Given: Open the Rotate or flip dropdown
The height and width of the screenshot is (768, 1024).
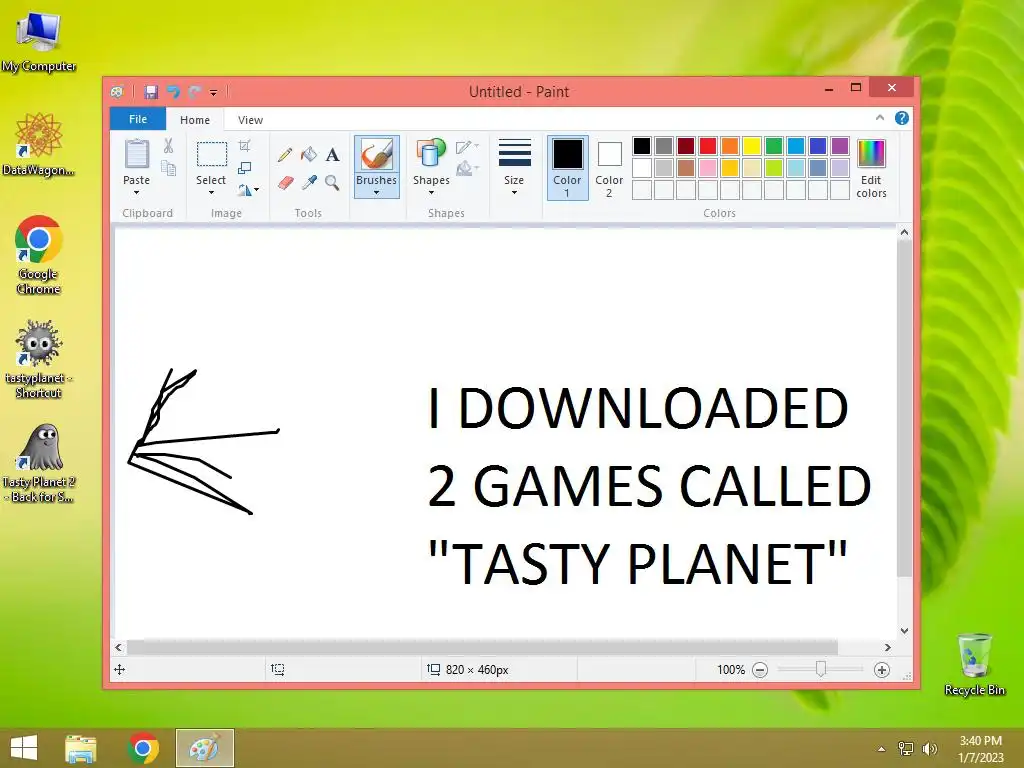Looking at the screenshot, I should [x=248, y=190].
